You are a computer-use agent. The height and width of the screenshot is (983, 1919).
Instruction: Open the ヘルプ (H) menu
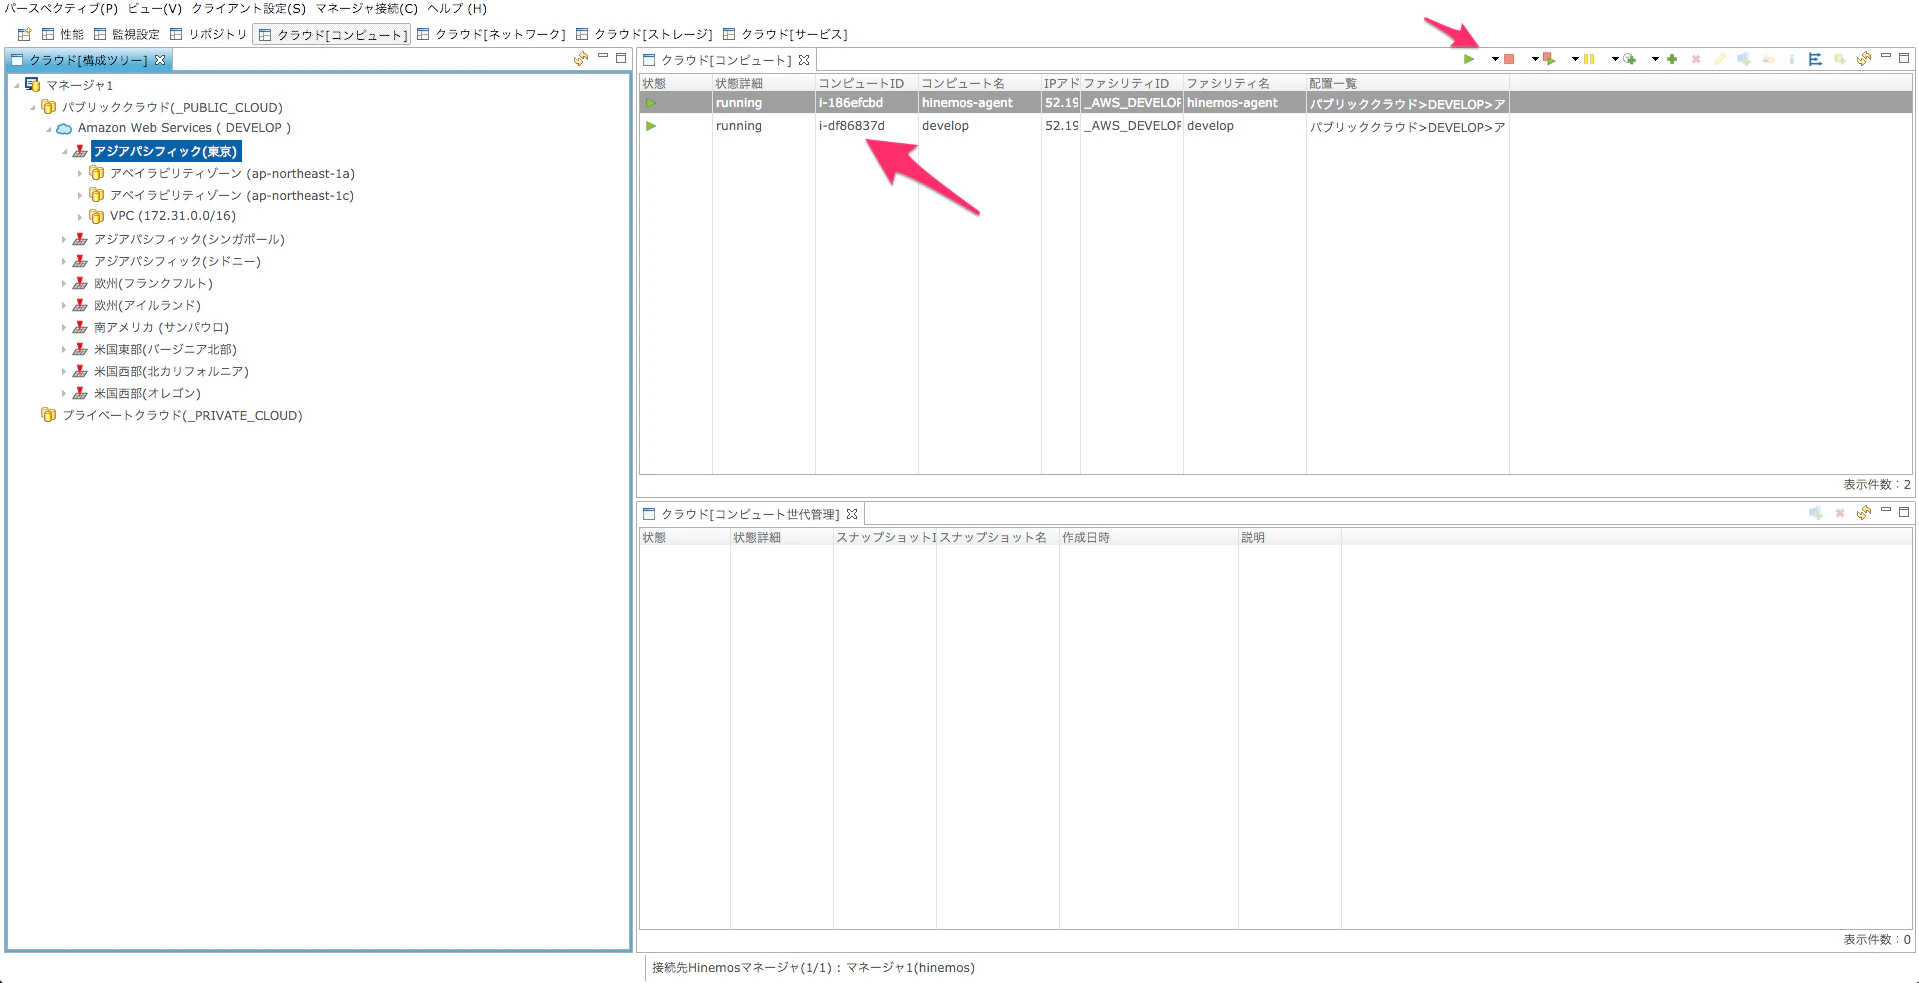[x=457, y=8]
